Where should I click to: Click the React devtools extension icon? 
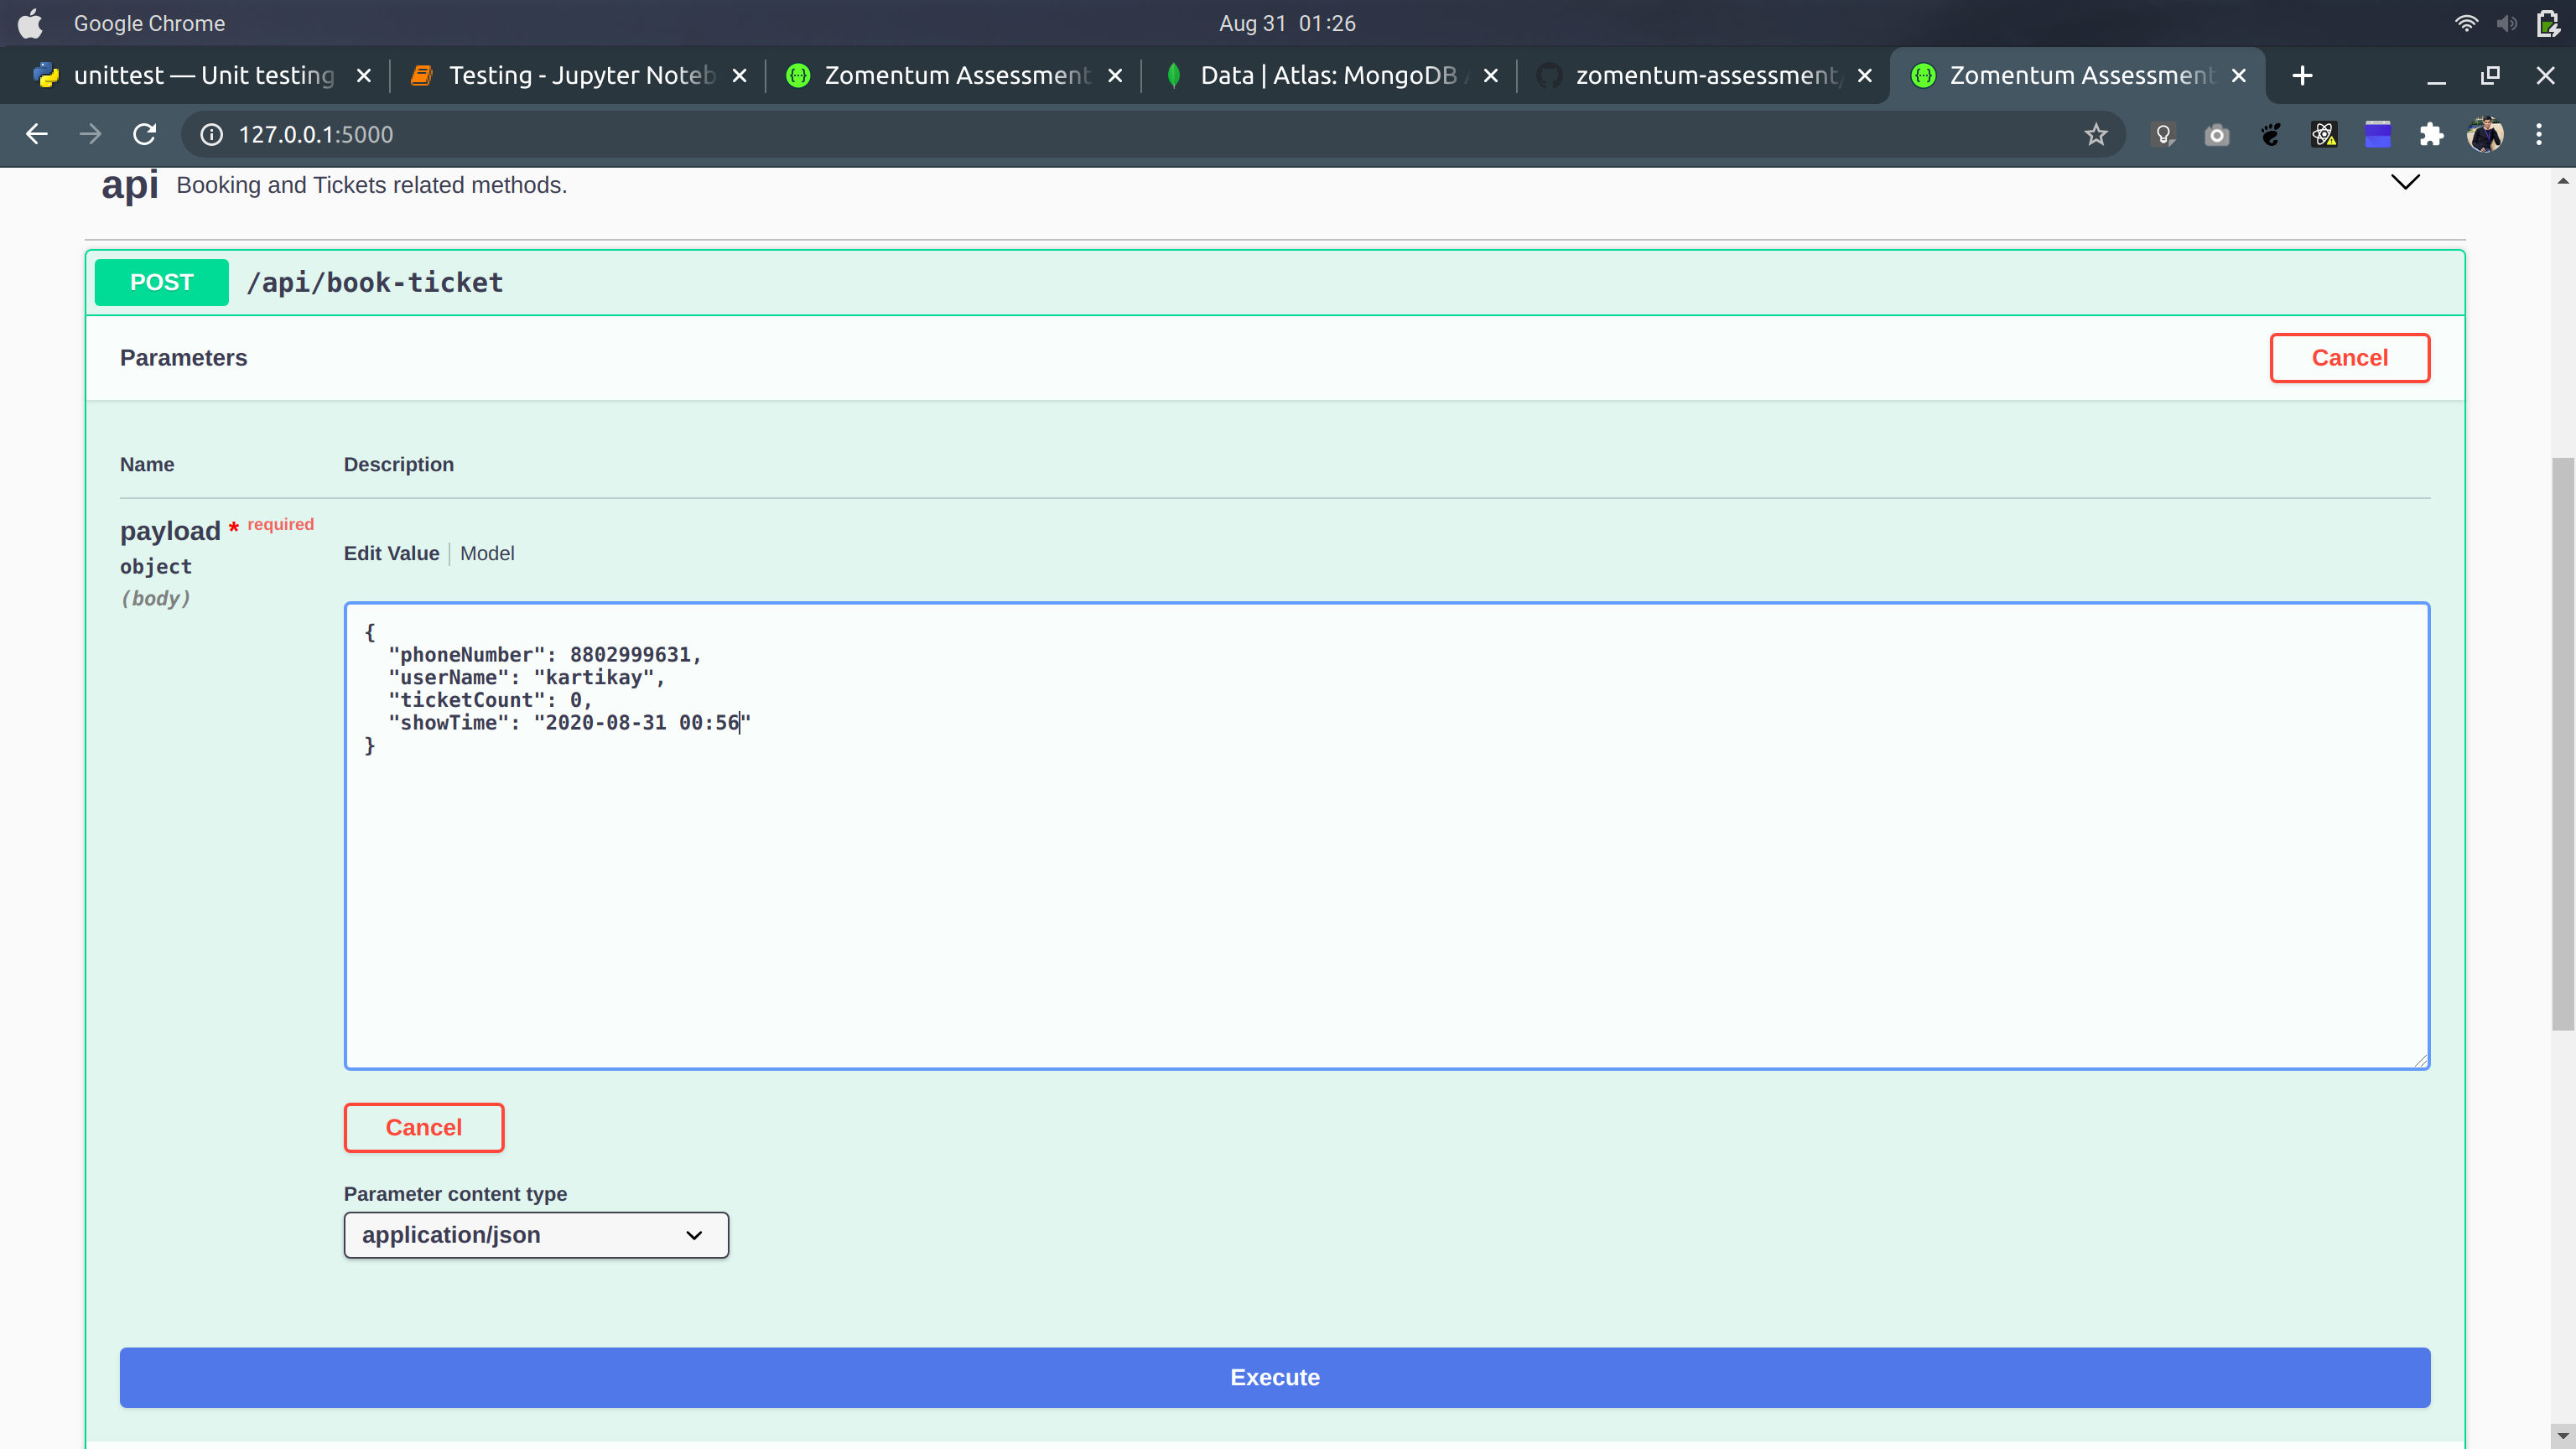point(2323,134)
